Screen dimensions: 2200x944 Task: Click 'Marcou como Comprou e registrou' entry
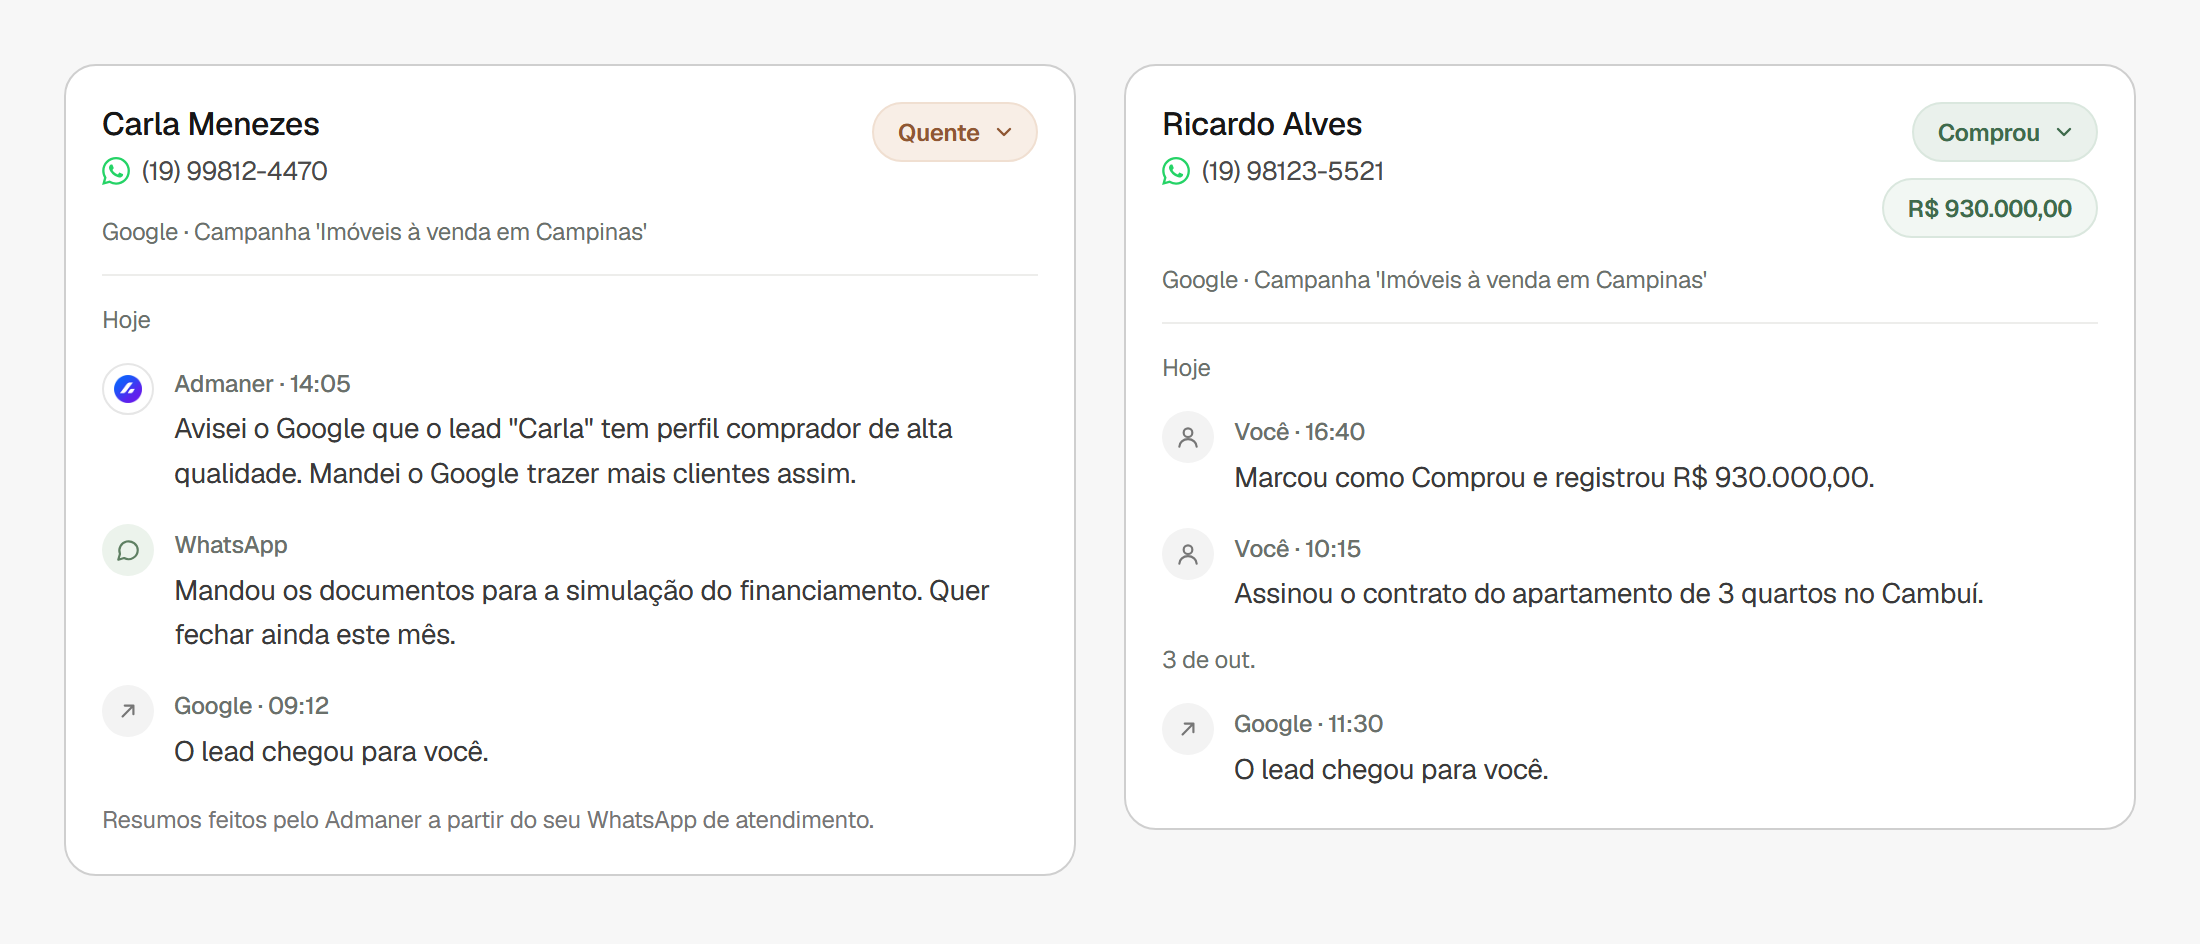(1554, 477)
